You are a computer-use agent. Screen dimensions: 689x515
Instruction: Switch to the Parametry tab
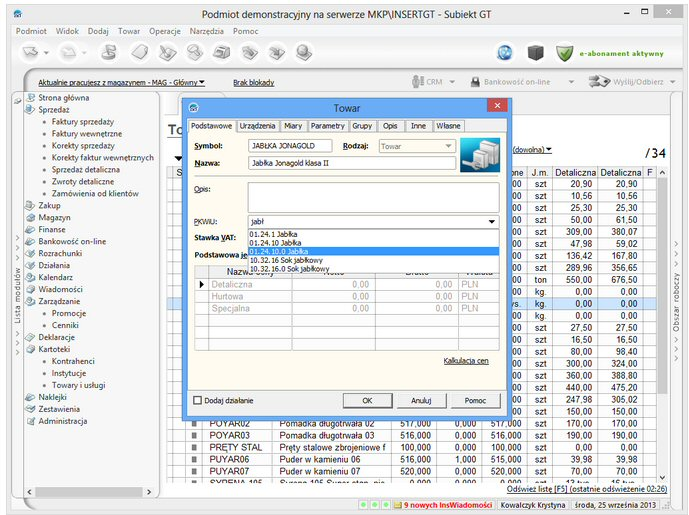click(327, 126)
